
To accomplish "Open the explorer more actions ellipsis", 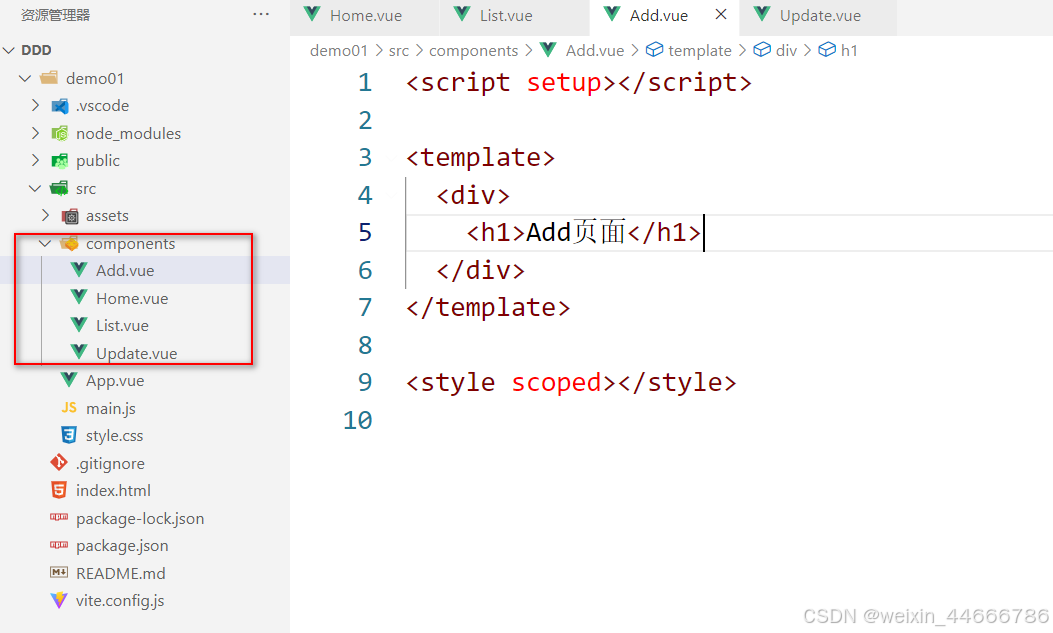I will pos(261,14).
